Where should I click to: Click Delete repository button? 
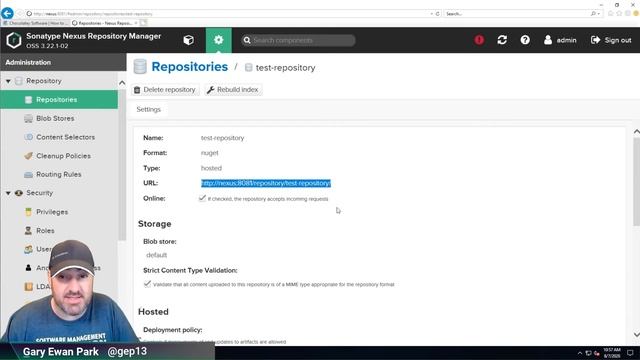[x=165, y=90]
